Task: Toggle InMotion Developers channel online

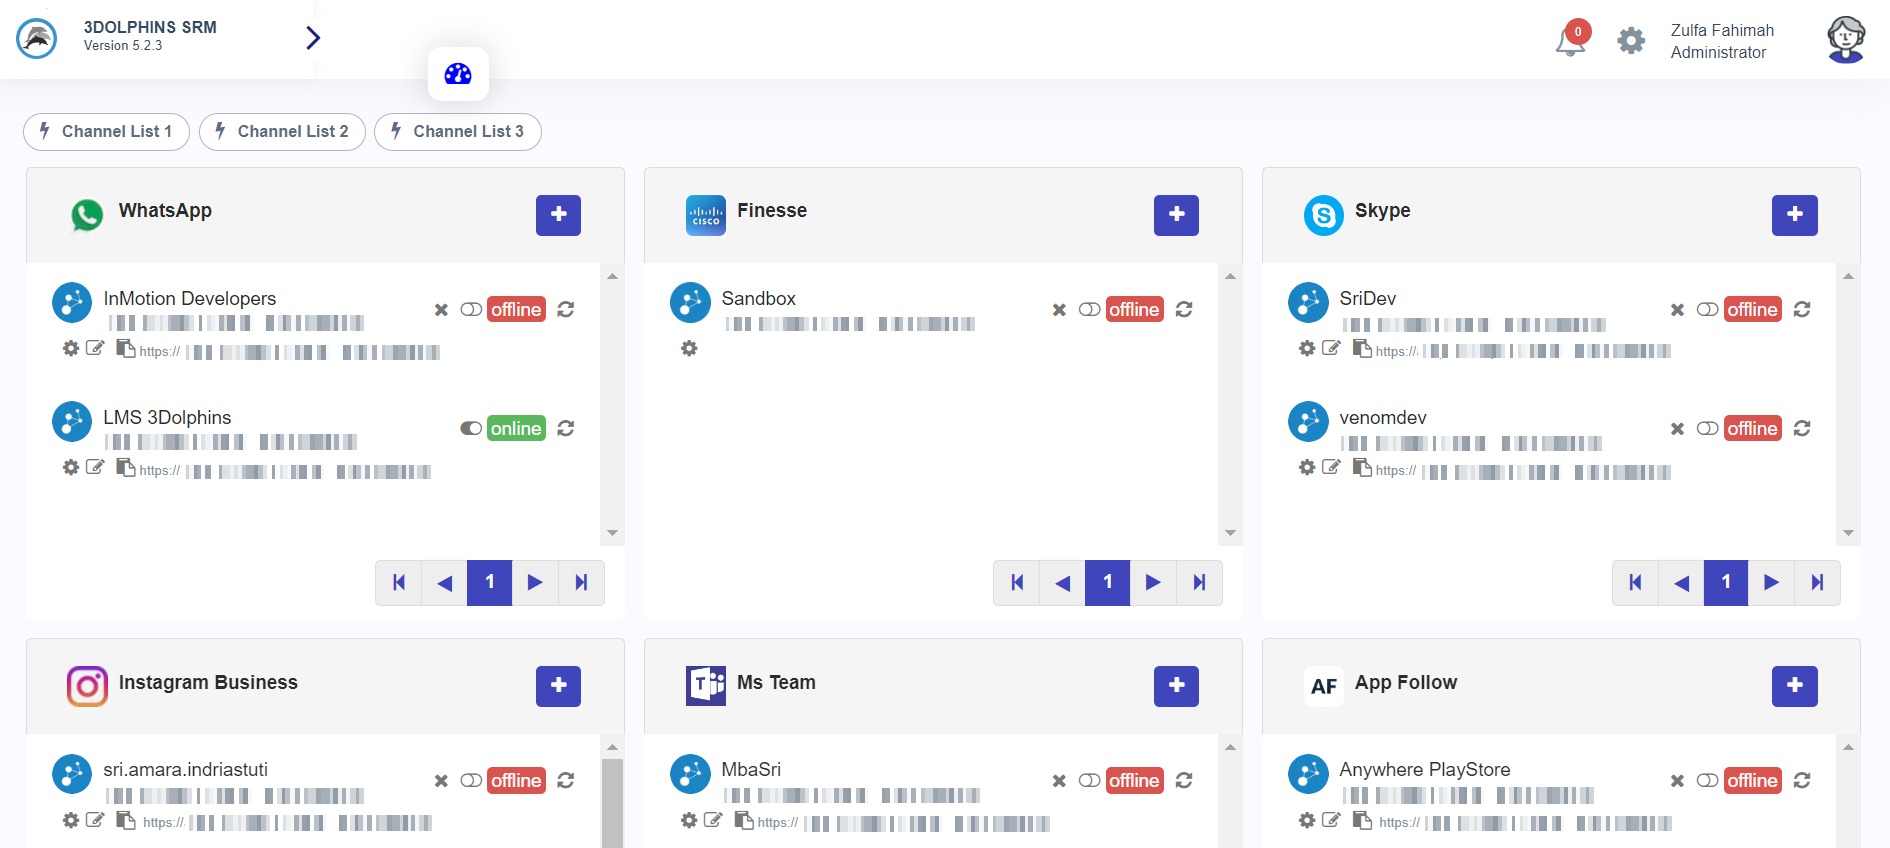Action: click(x=471, y=310)
